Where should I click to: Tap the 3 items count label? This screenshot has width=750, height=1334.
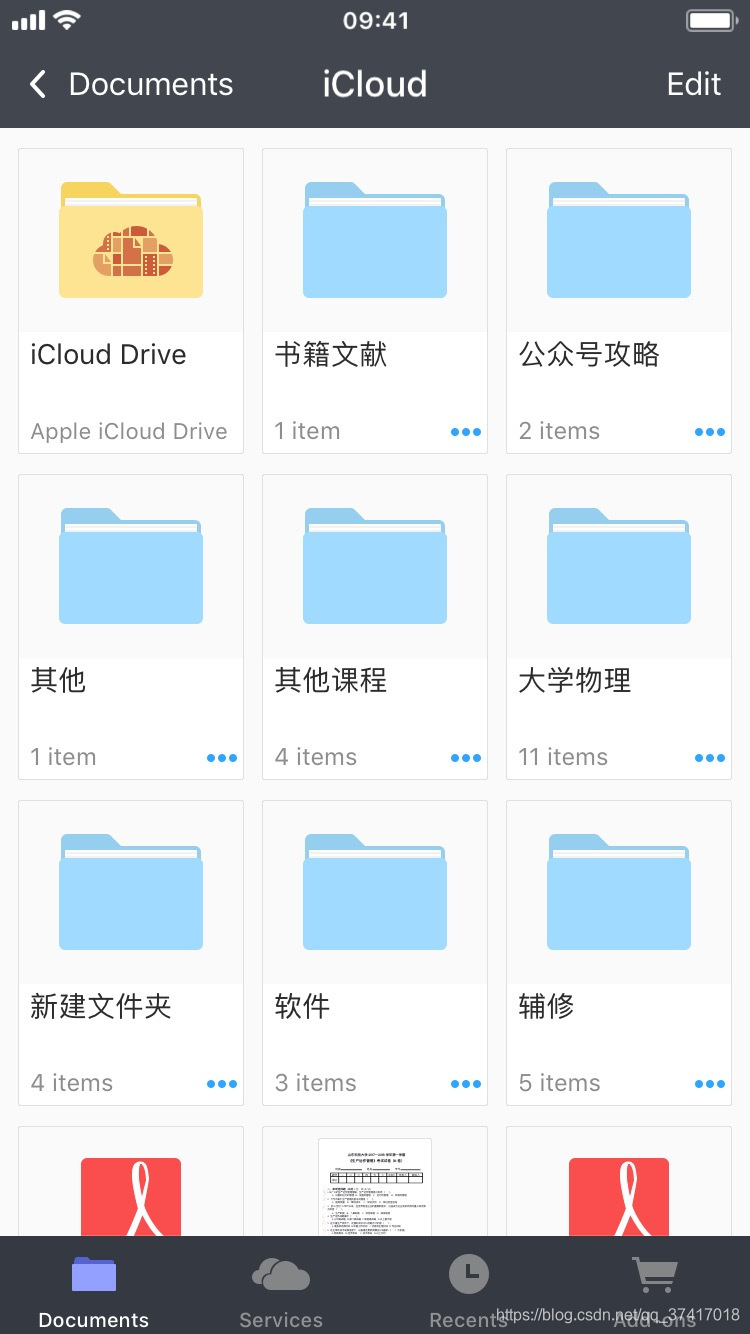[x=316, y=1083]
